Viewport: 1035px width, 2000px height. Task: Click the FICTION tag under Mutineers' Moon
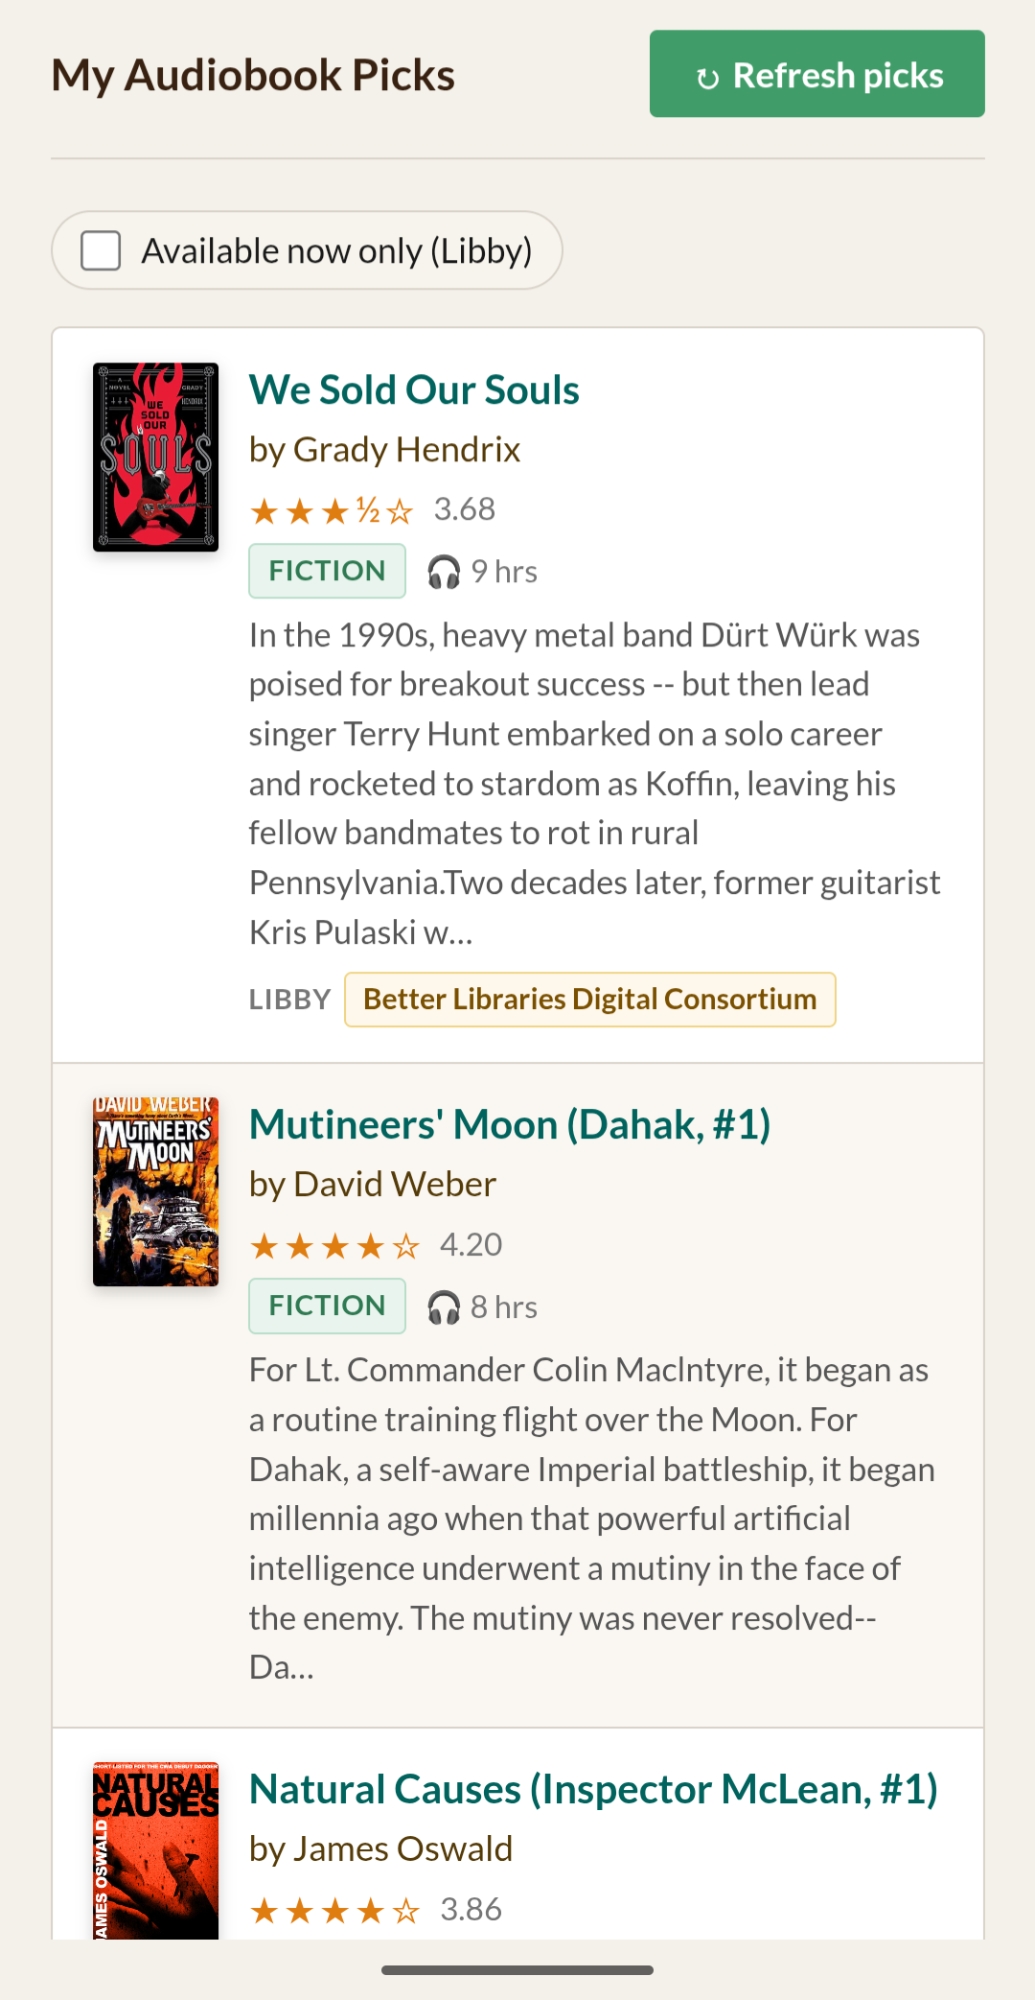coord(327,1306)
